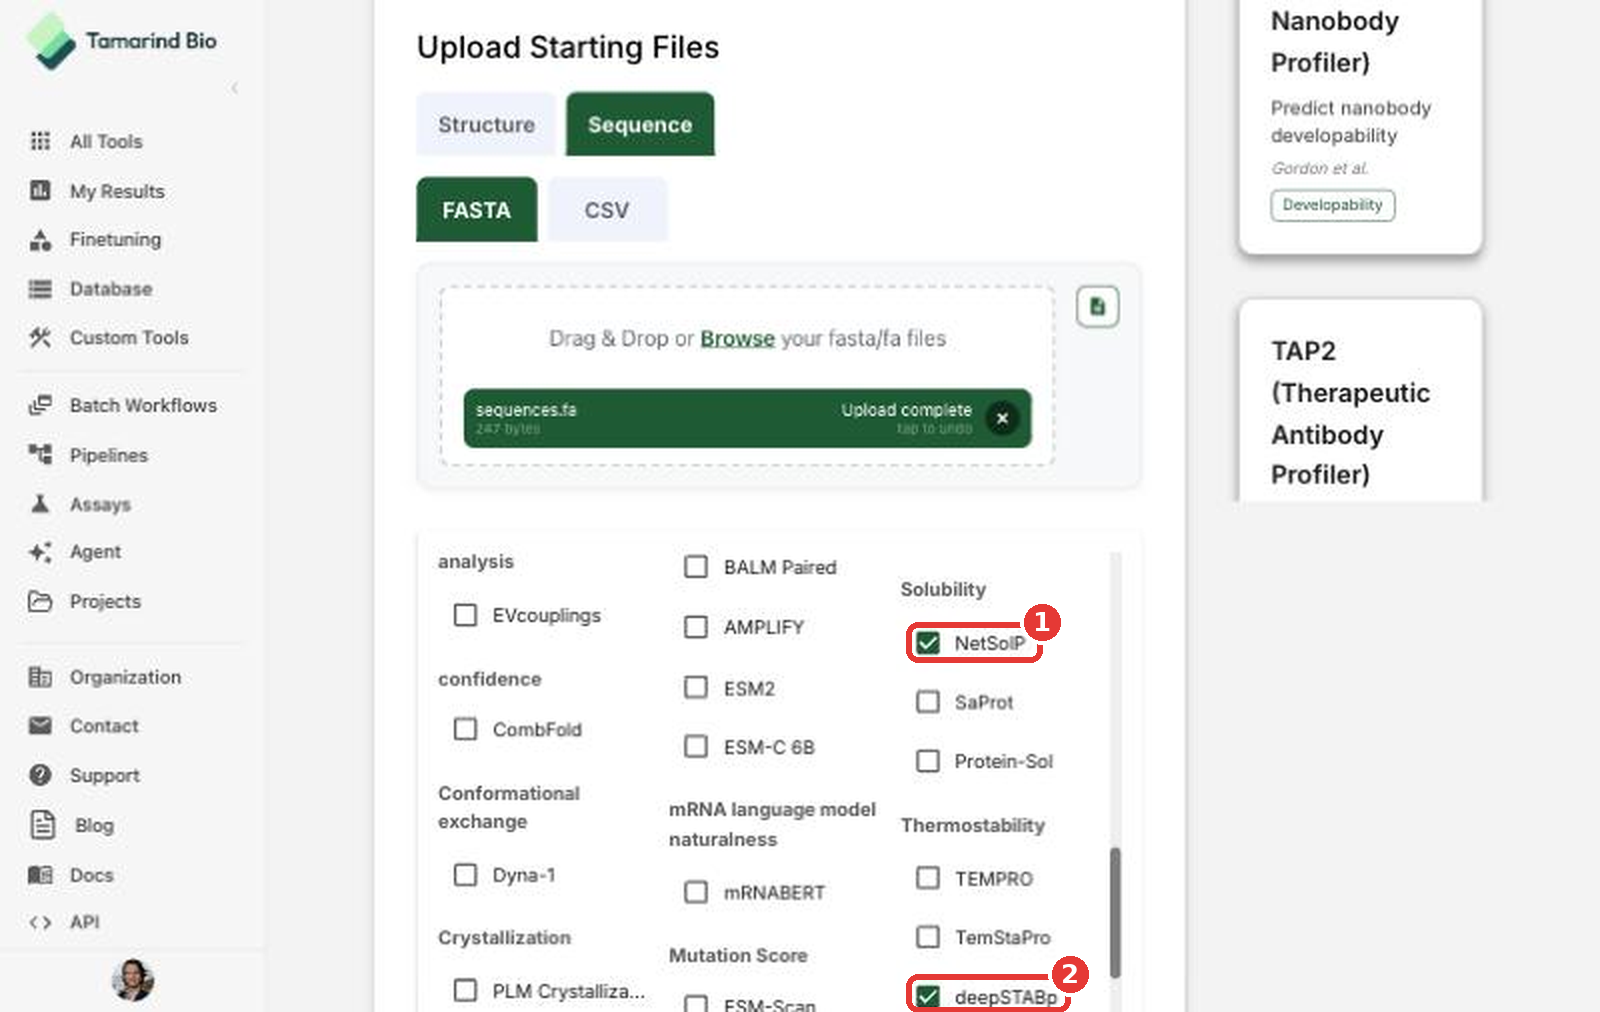Uncheck the deepSTABp checkbox
The height and width of the screenshot is (1012, 1600).
(928, 996)
